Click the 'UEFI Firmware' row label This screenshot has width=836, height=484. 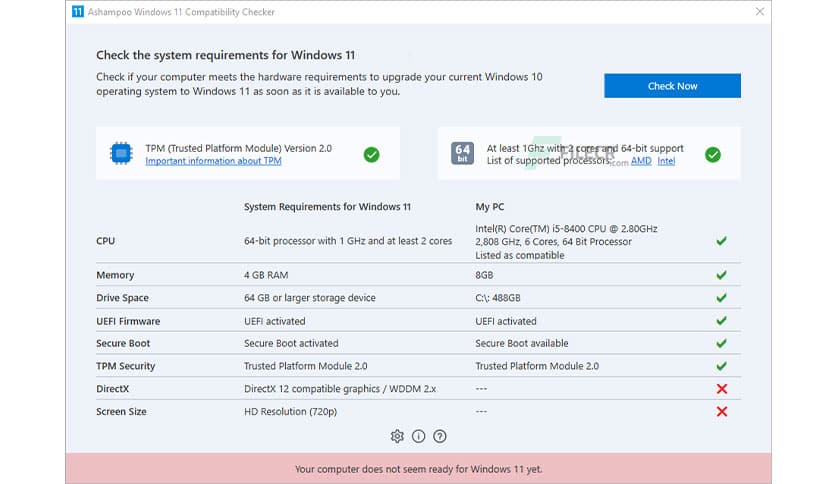[128, 321]
